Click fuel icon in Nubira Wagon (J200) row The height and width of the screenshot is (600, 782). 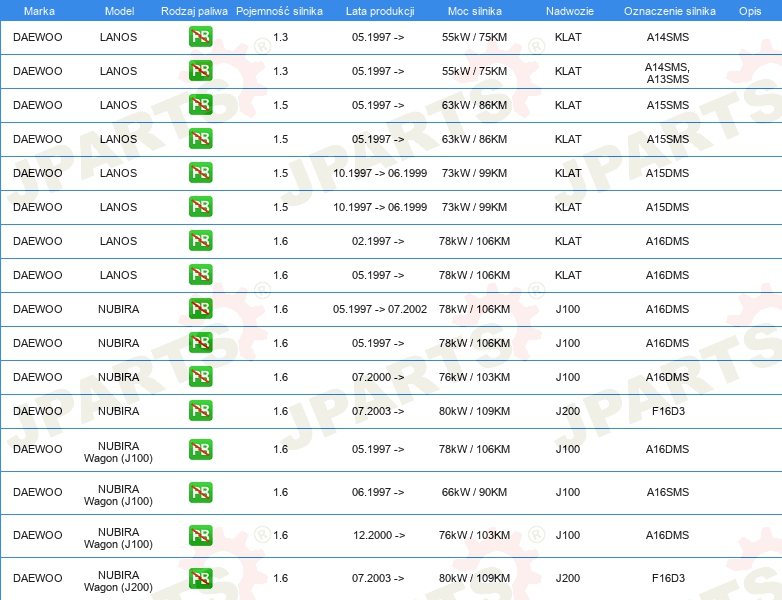(200, 578)
